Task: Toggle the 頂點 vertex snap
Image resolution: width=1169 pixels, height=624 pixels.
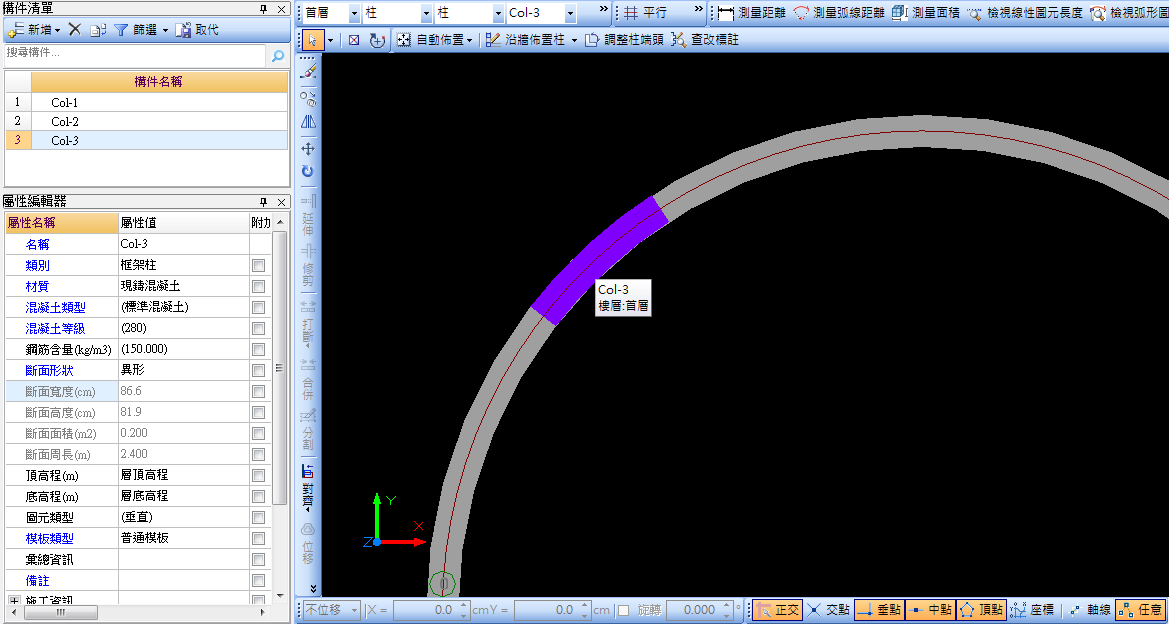Action: tap(981, 611)
